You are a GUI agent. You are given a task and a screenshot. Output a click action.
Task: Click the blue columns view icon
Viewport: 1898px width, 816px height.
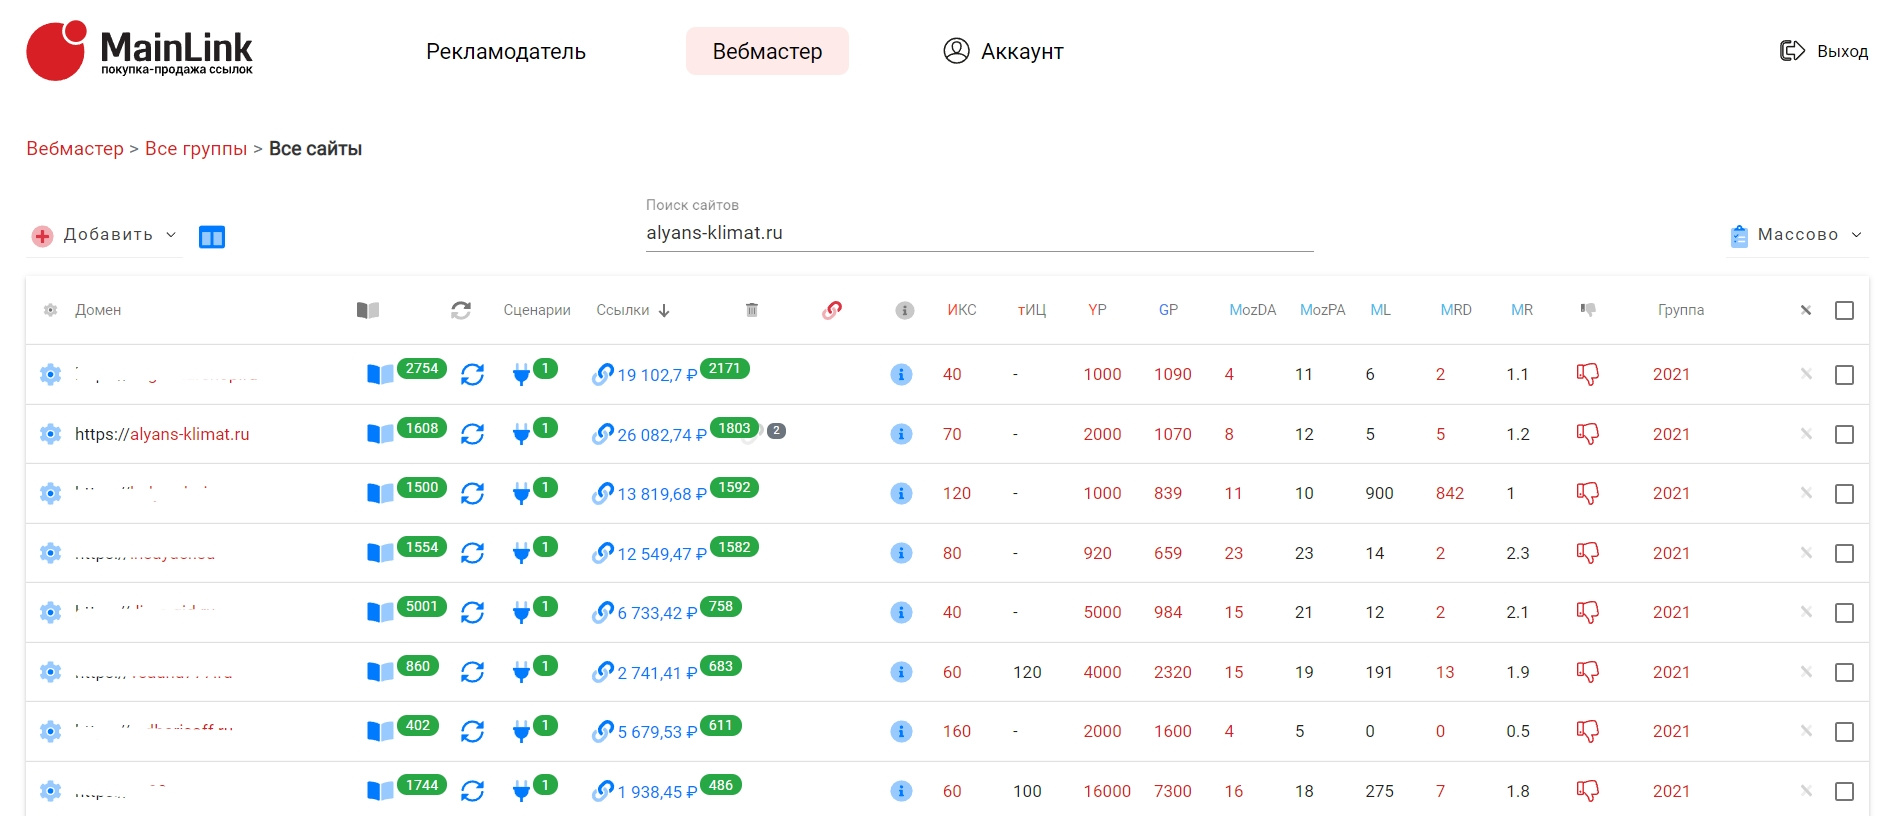[x=212, y=237]
